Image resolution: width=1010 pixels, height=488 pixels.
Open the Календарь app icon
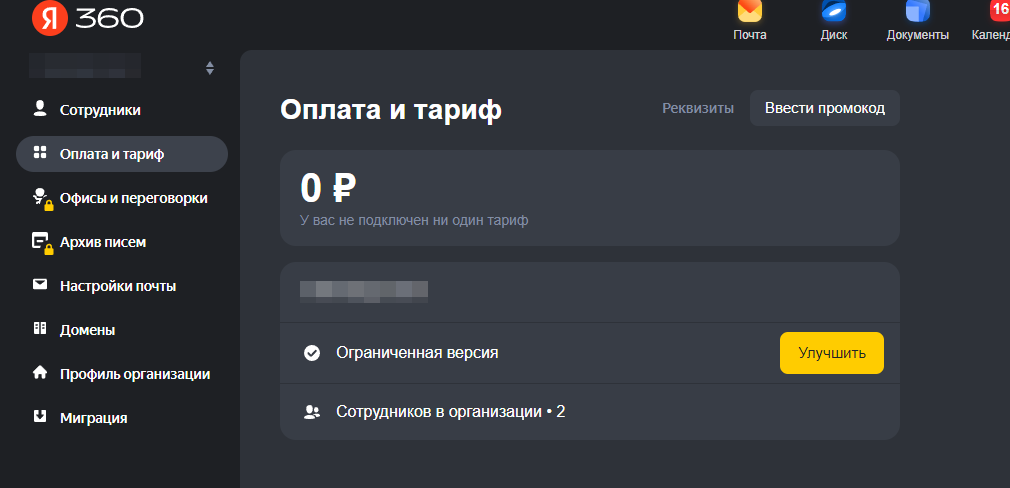[x=999, y=12]
